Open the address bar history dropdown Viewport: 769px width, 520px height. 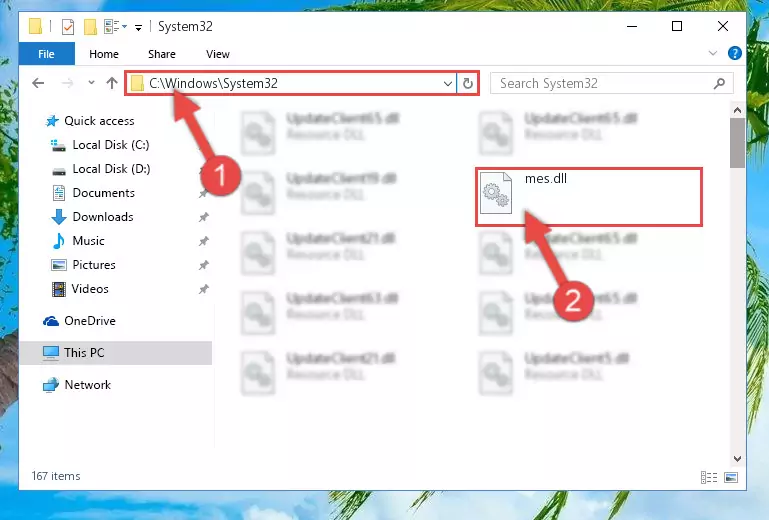tap(447, 83)
